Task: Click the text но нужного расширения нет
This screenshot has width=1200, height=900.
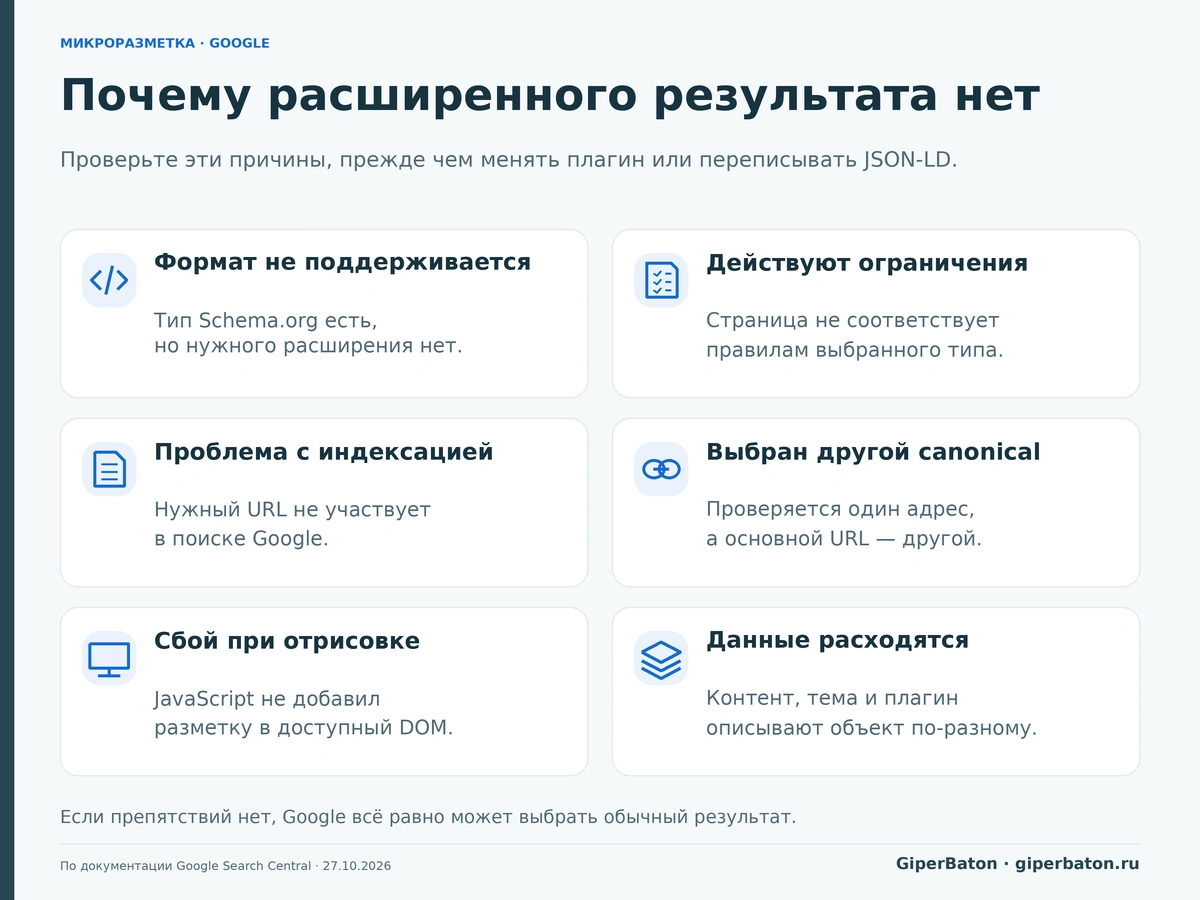Action: point(308,347)
